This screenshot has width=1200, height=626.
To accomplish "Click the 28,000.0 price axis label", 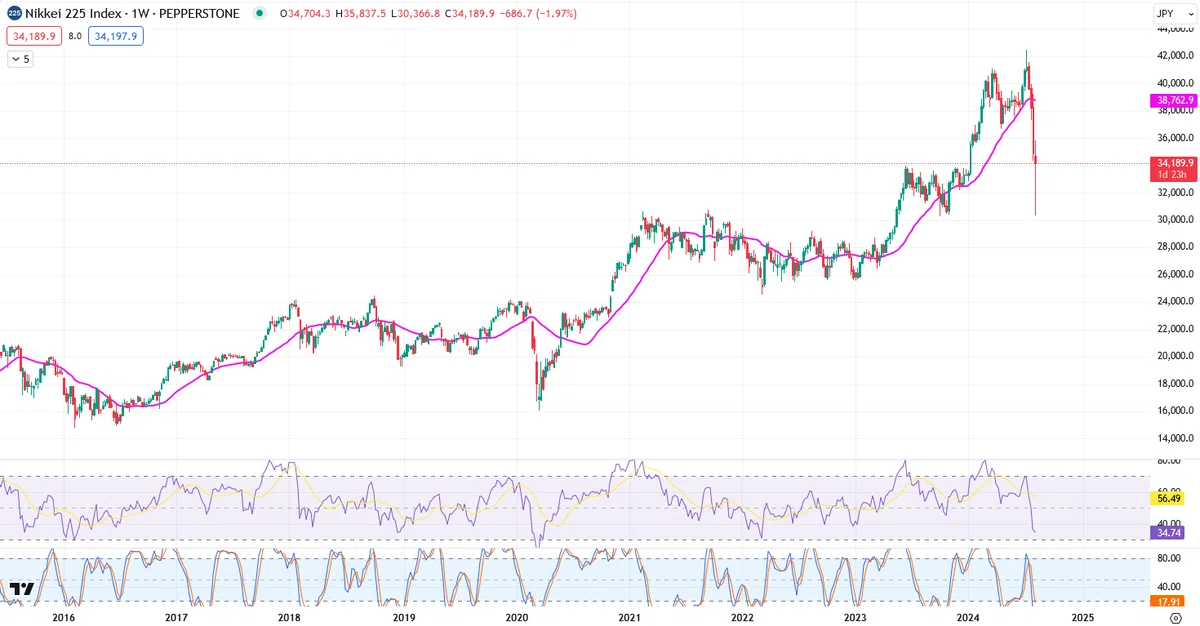I will point(1176,247).
